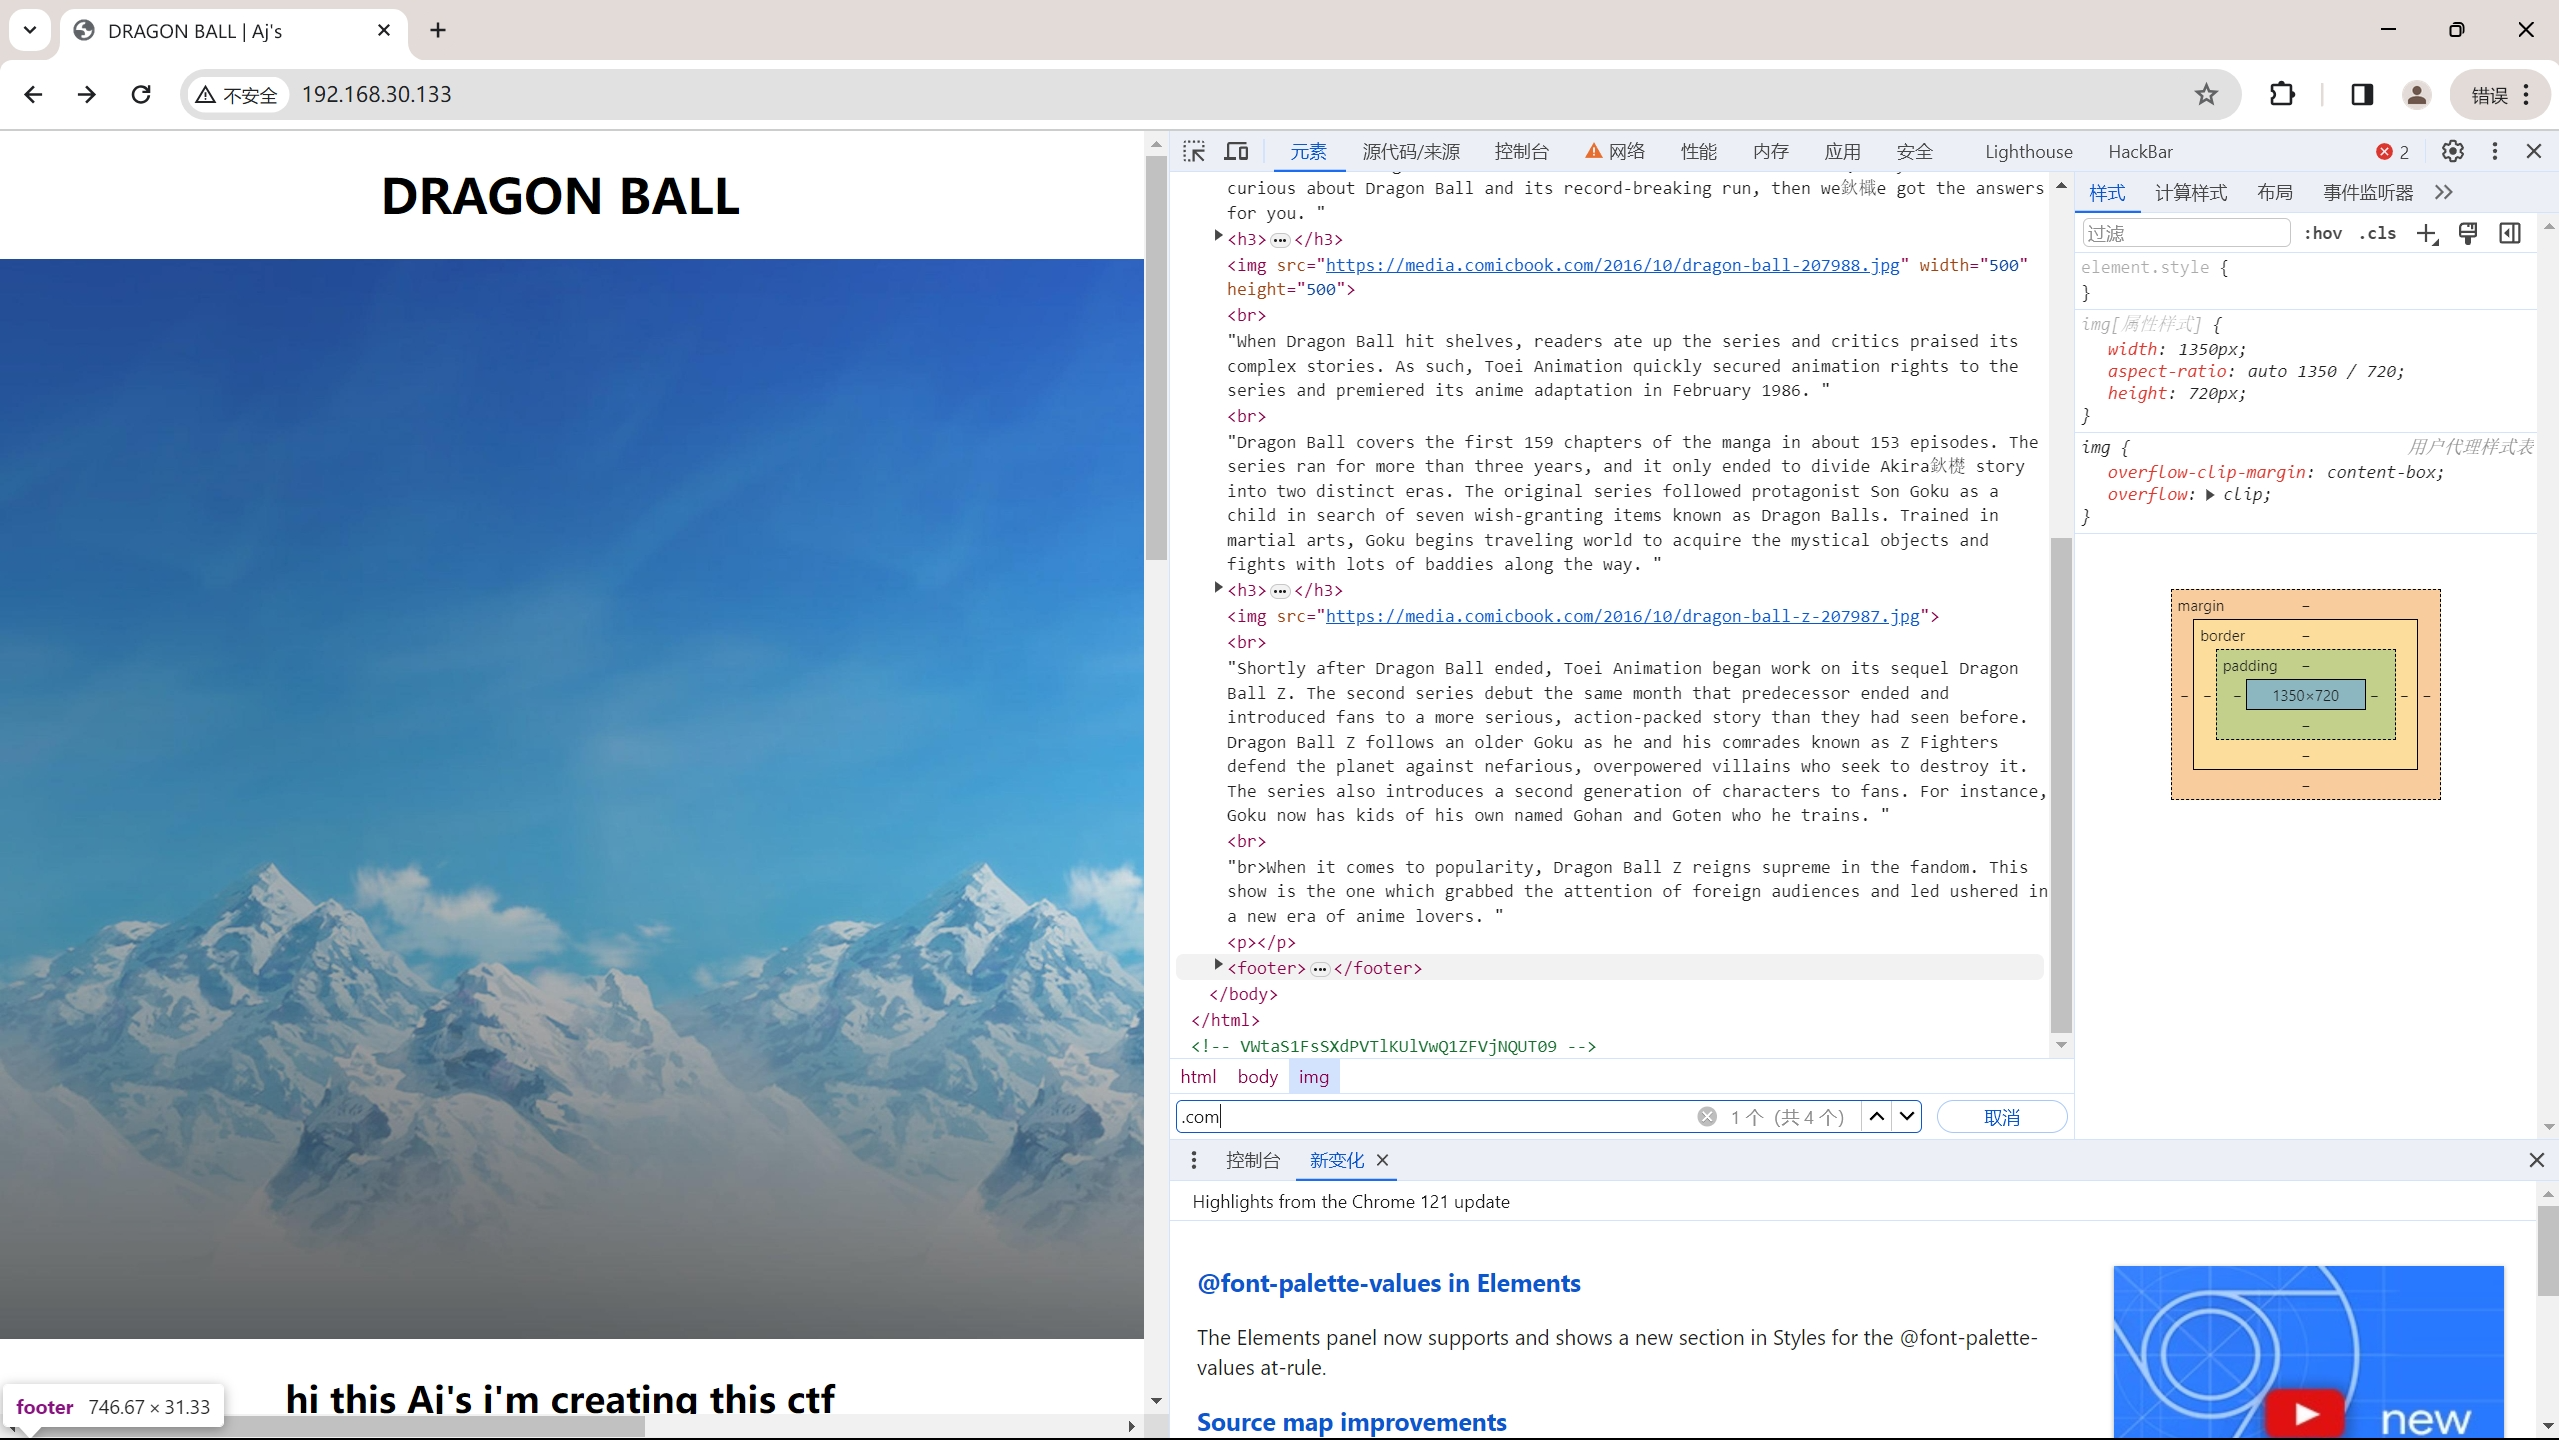2559x1440 pixels.
Task: Expand the overflow clip property triangle
Action: 2210,495
